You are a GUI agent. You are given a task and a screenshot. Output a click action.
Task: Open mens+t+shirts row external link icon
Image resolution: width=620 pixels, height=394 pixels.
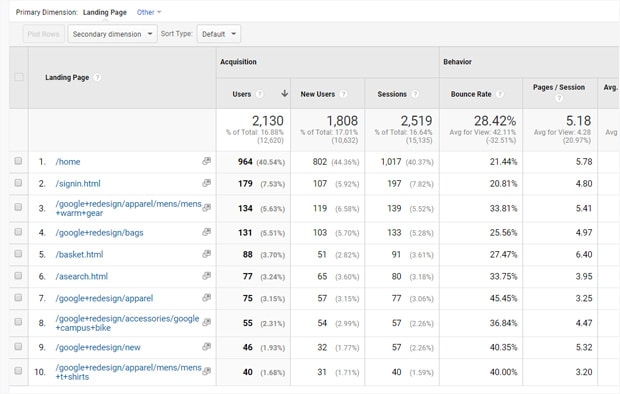206,371
